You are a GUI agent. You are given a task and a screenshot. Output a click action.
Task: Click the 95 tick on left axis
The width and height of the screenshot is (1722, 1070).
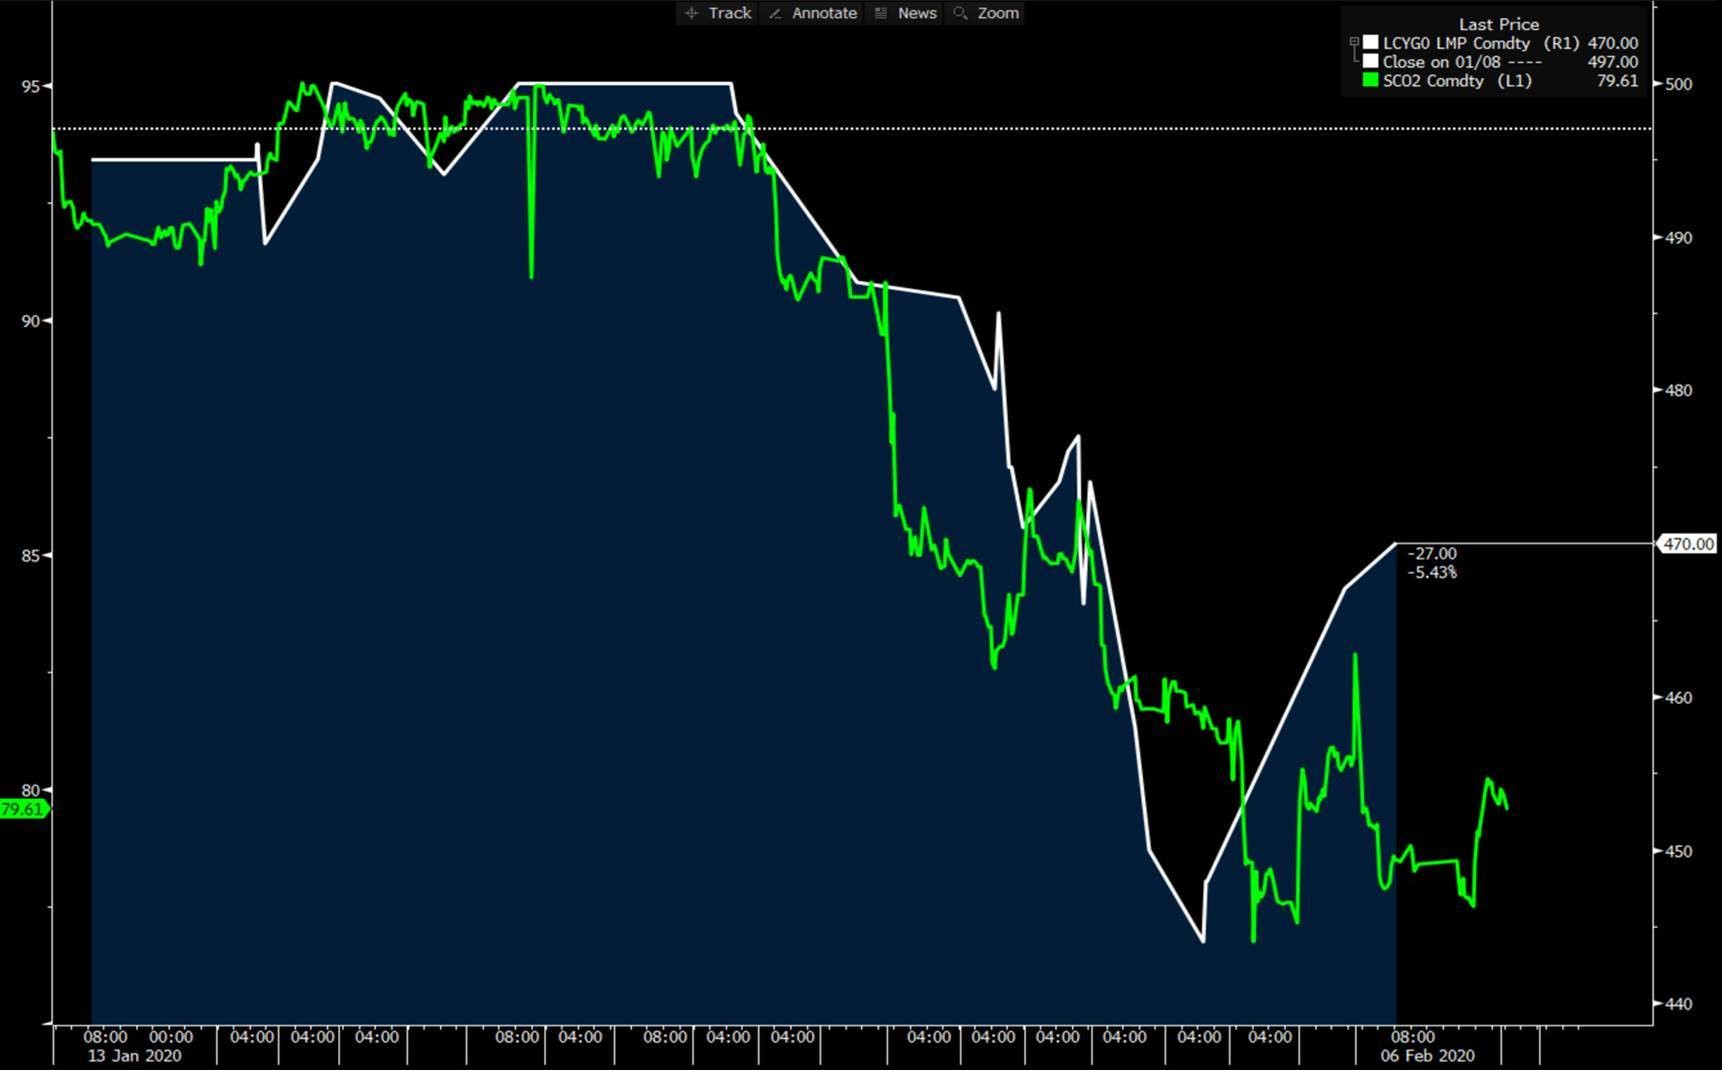(x=31, y=86)
